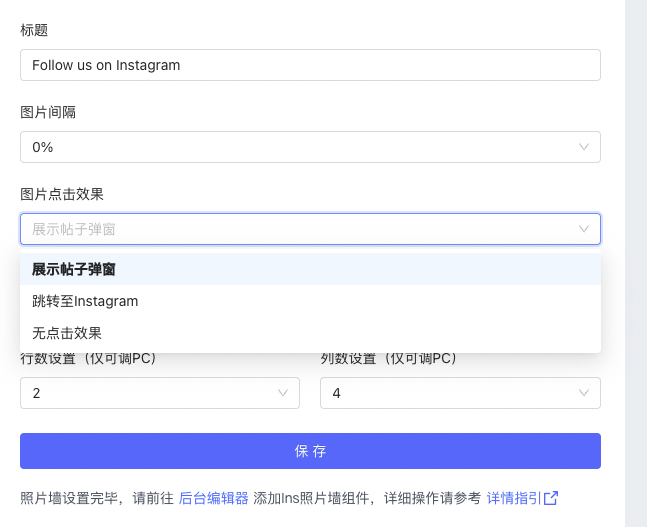Open the 详情指引 link
Viewport: 647px width, 527px height.
click(514, 498)
